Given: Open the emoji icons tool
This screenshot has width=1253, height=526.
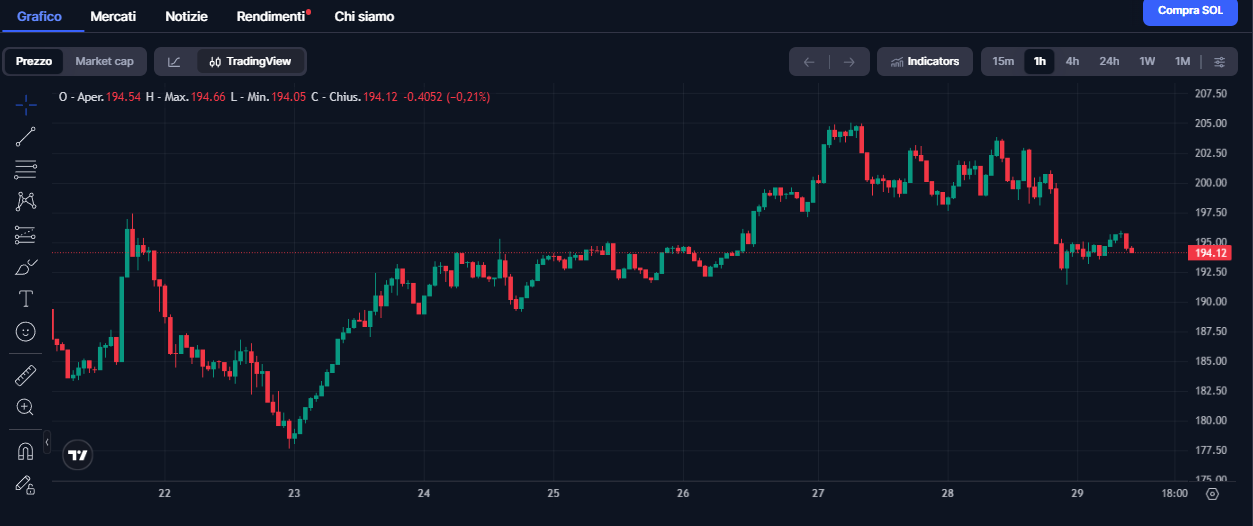Looking at the screenshot, I should (26, 331).
